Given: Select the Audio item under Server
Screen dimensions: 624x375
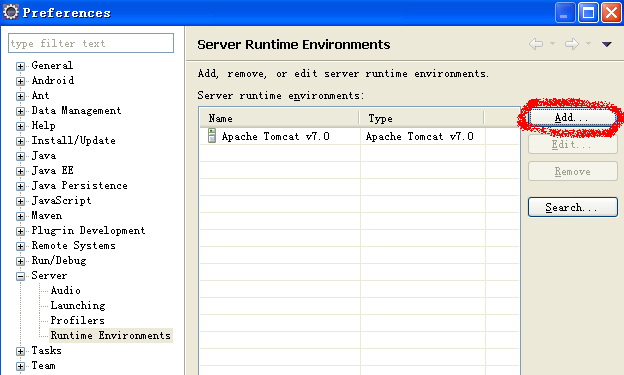Looking at the screenshot, I should (66, 291).
